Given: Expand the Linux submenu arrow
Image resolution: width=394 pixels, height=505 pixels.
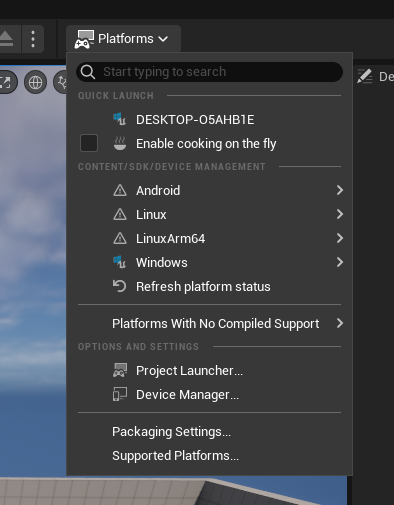Looking at the screenshot, I should pyautogui.click(x=340, y=214).
